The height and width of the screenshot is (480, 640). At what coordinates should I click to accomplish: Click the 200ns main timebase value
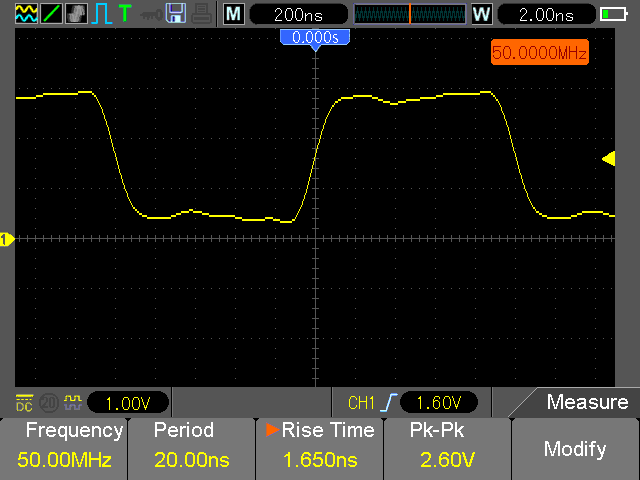click(298, 15)
